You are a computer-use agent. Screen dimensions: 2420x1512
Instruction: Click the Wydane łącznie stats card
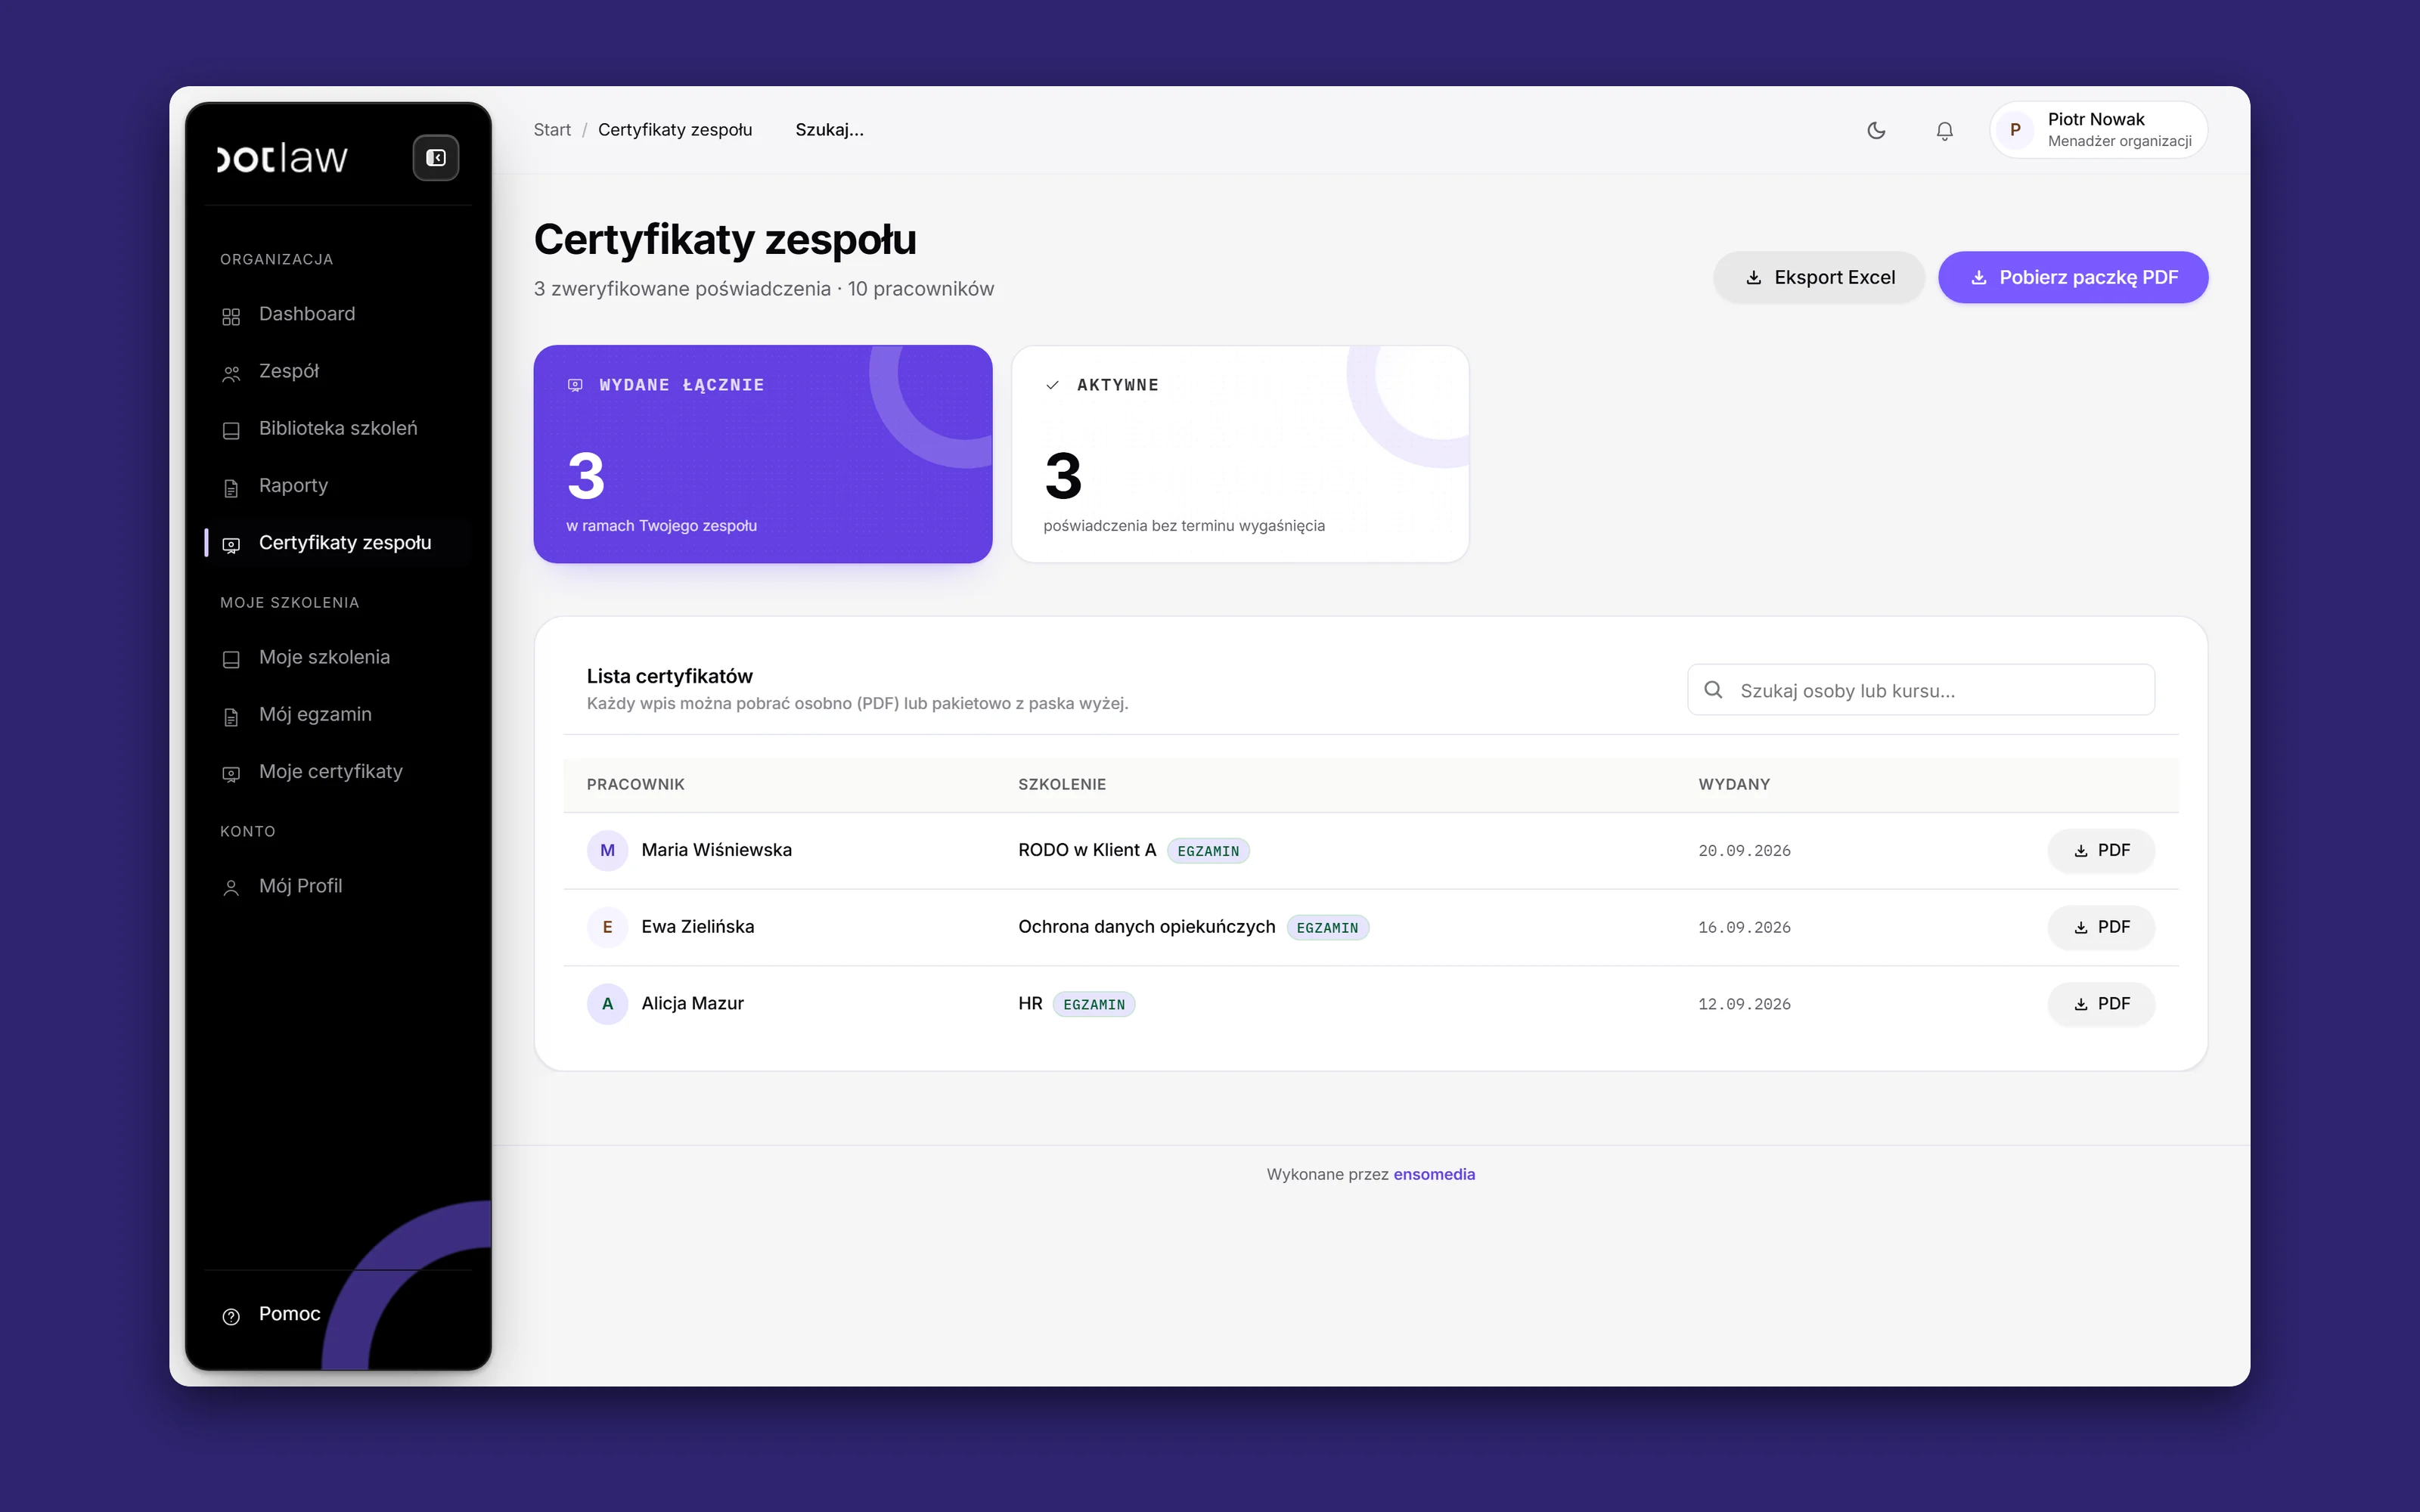point(763,454)
